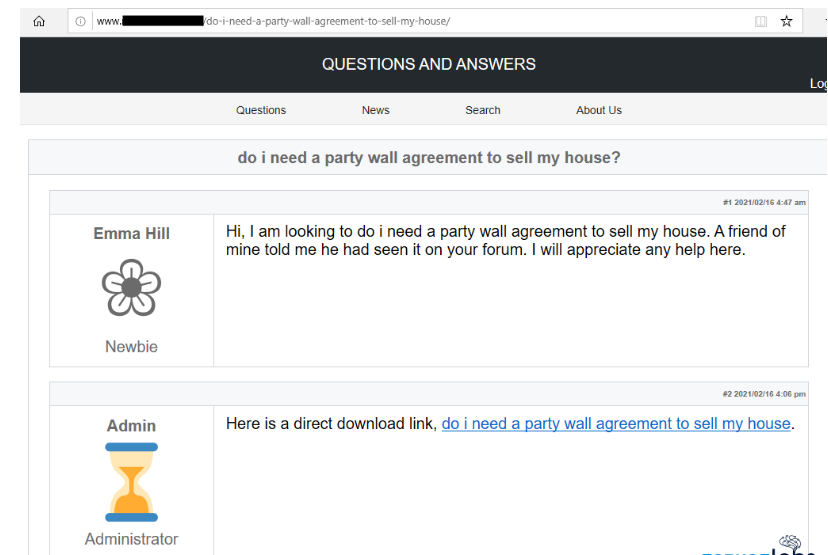Click the Admin username
Screen dimensions: 828x555
pyautogui.click(x=131, y=426)
